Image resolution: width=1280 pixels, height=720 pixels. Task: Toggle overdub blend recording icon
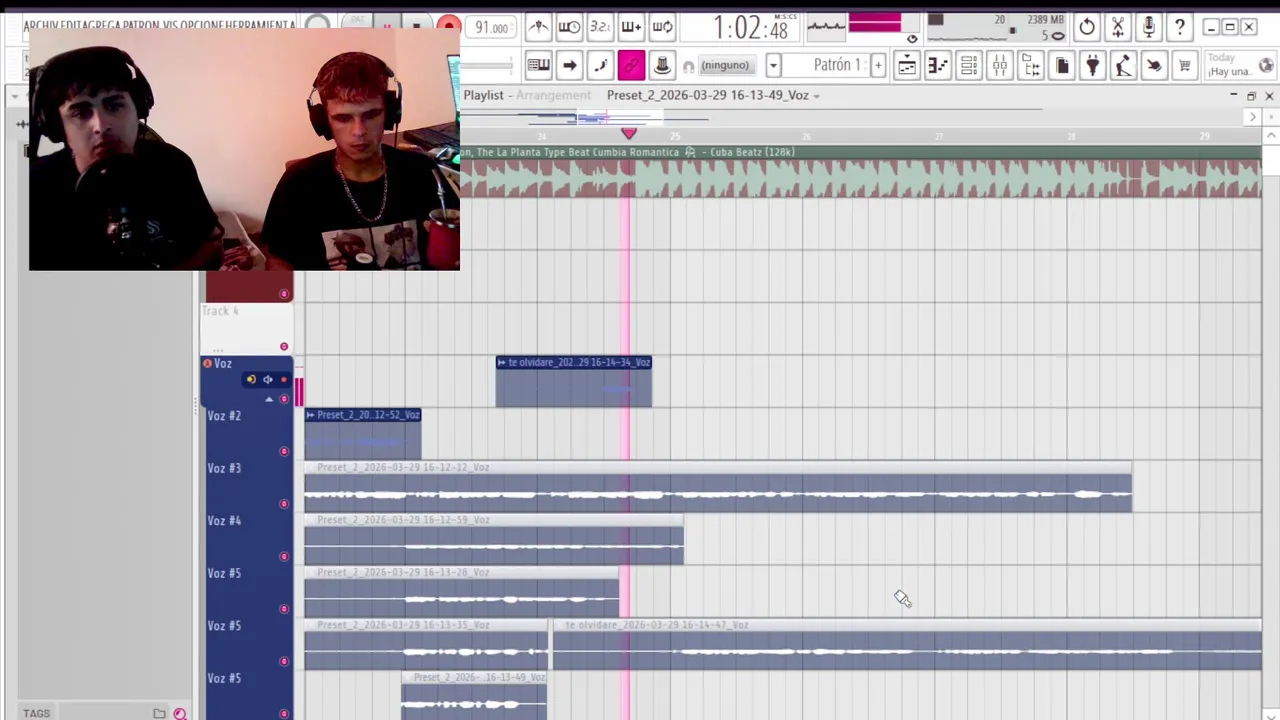(x=631, y=27)
